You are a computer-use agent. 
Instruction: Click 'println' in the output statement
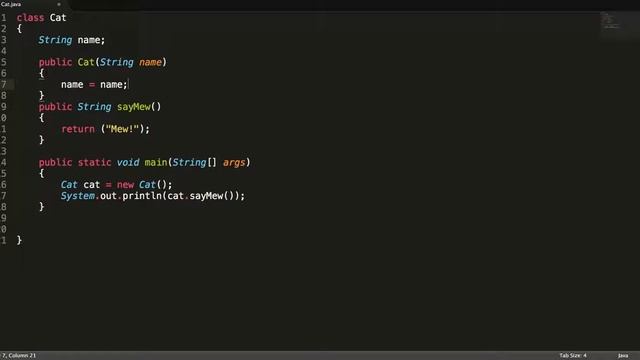[x=142, y=196]
